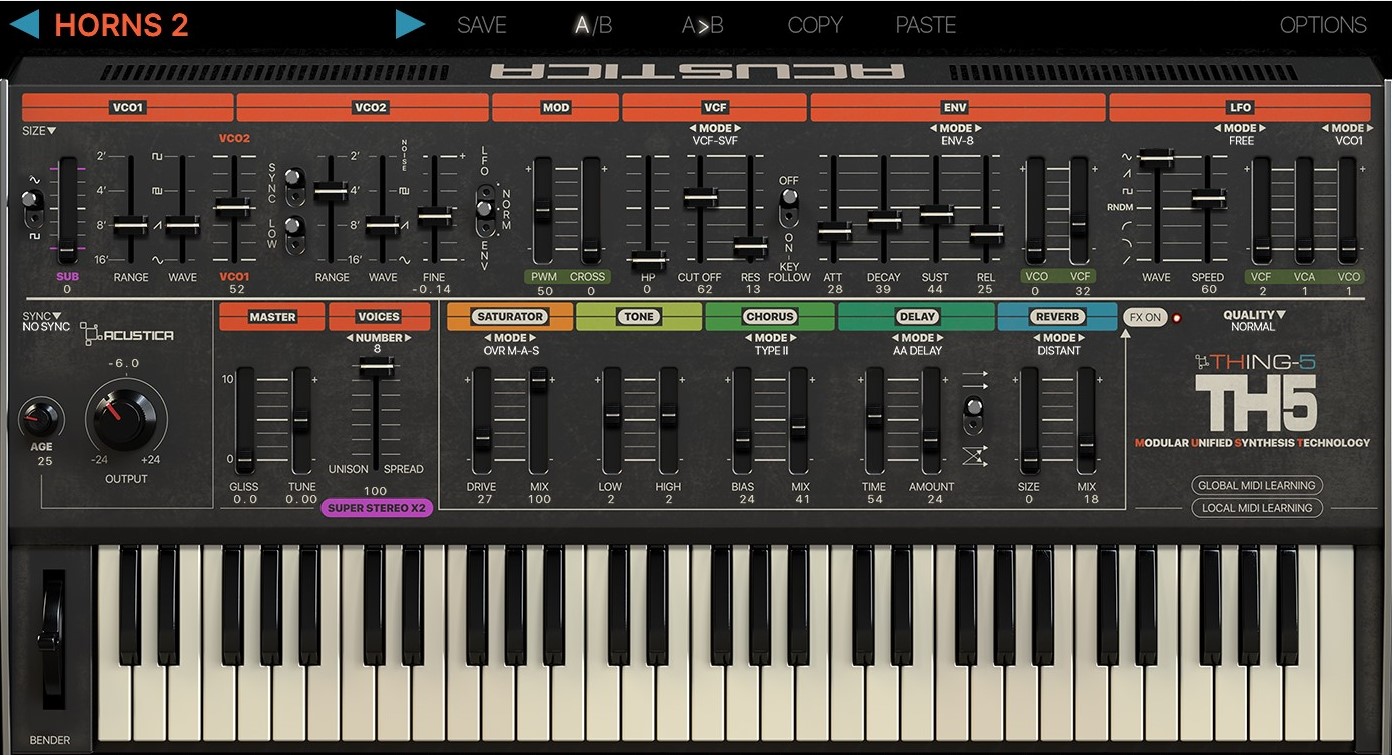1392x755 pixels.
Task: Toggle the sub oscillator waveform switch
Action: [32, 207]
